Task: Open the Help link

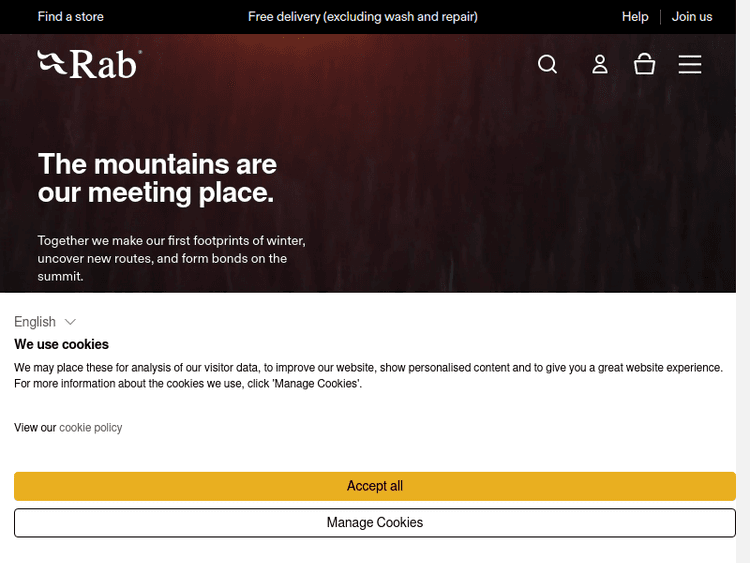Action: 635,16
